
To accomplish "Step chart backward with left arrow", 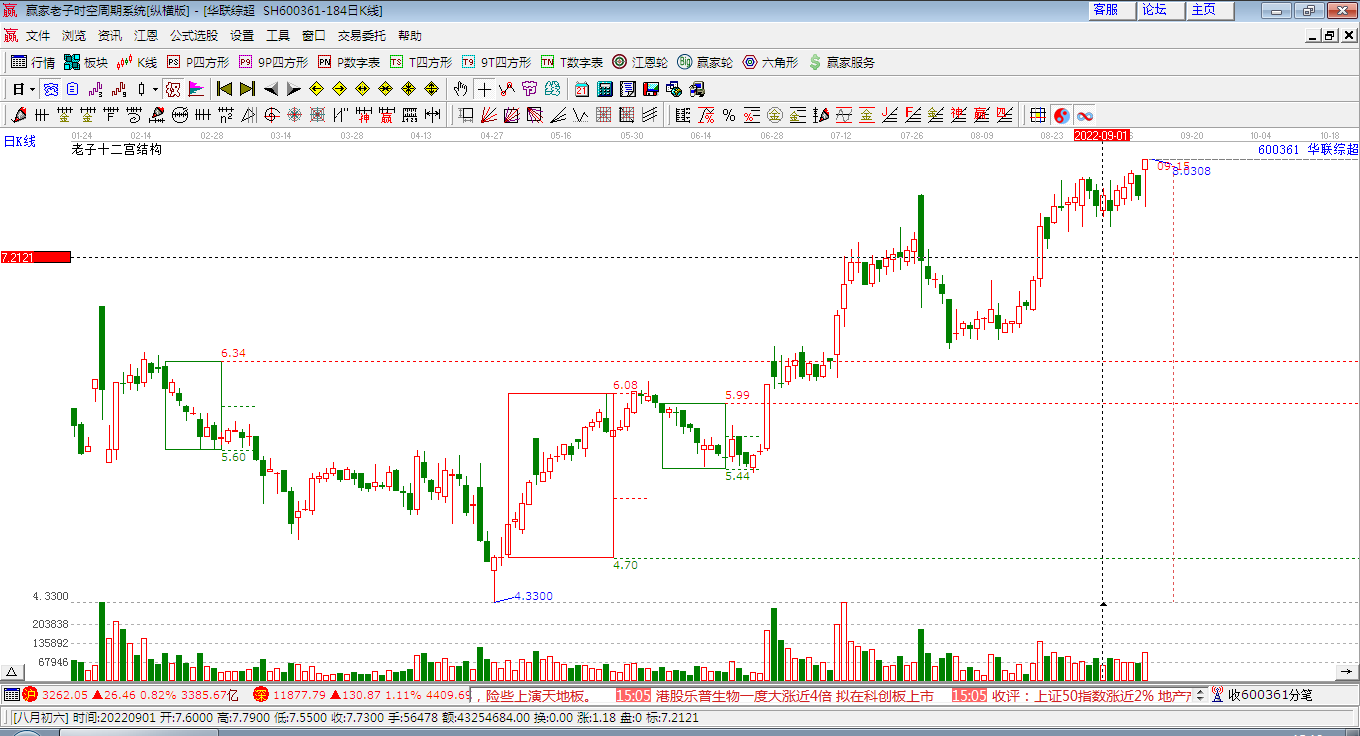I will click(271, 89).
